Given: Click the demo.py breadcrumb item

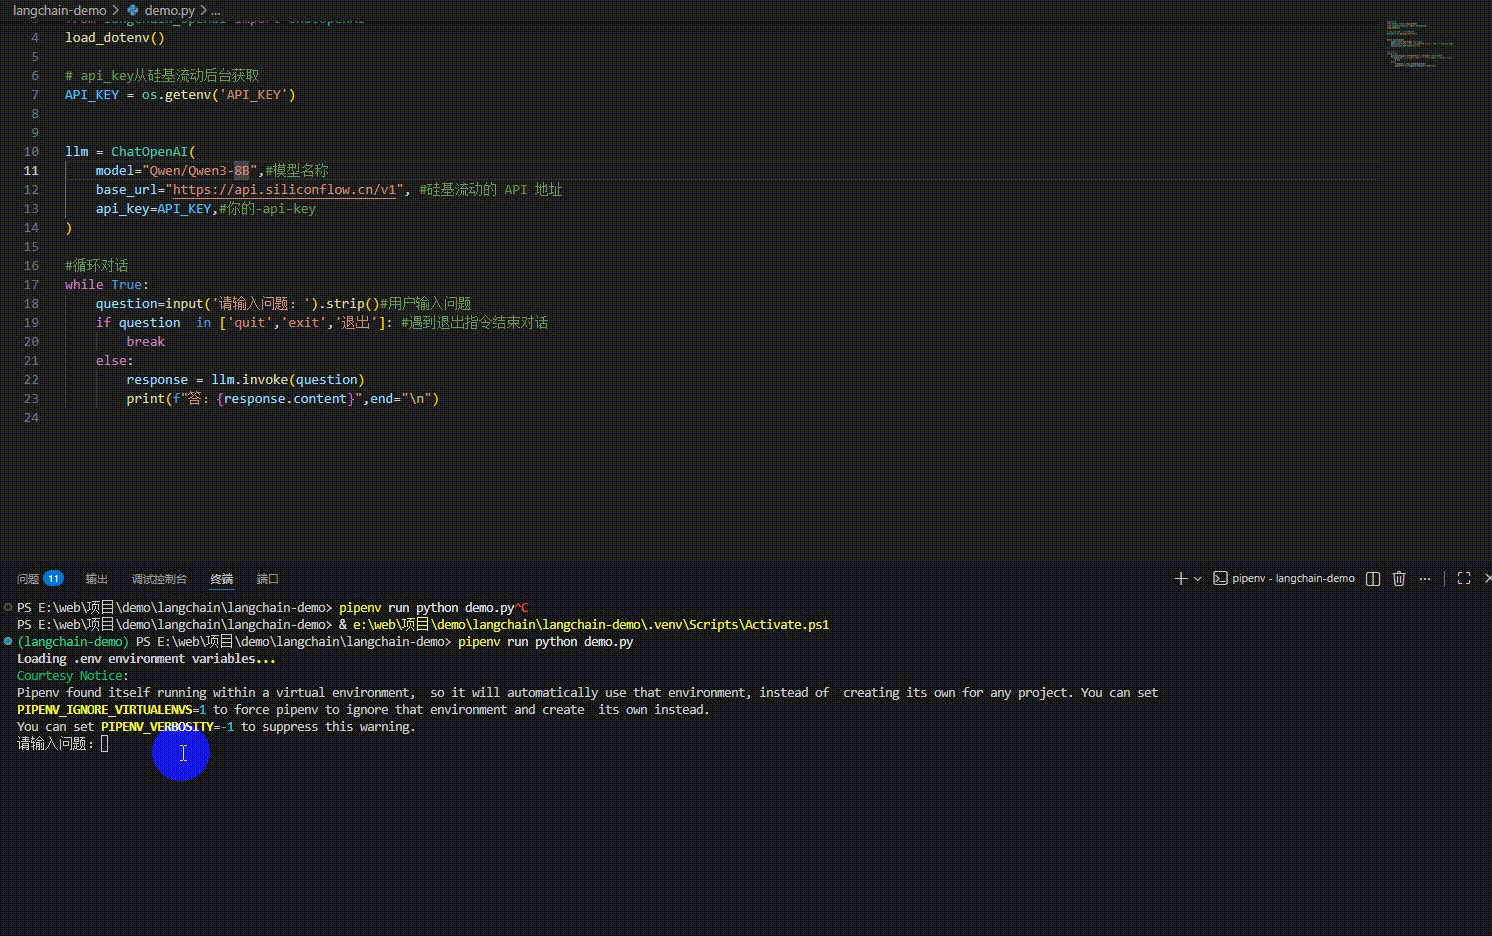Looking at the screenshot, I should [170, 10].
